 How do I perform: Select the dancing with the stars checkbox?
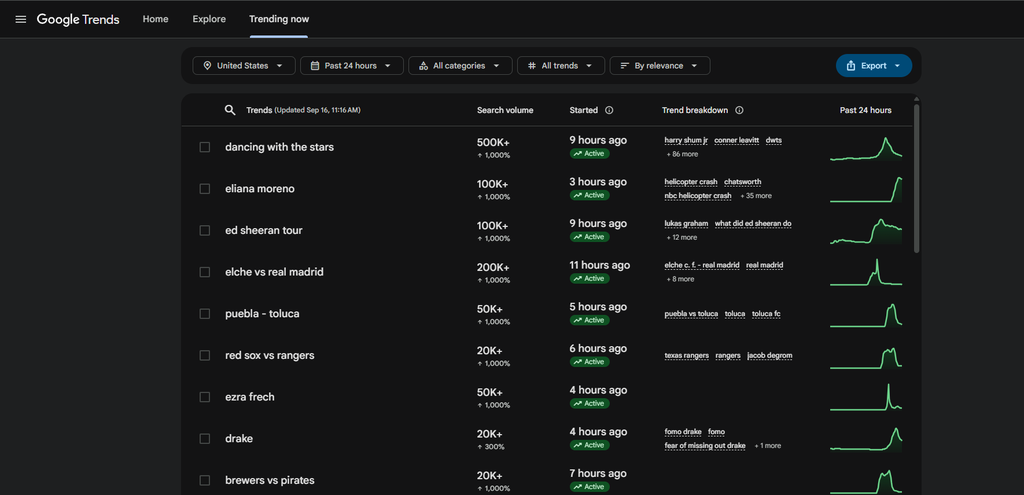click(x=204, y=147)
